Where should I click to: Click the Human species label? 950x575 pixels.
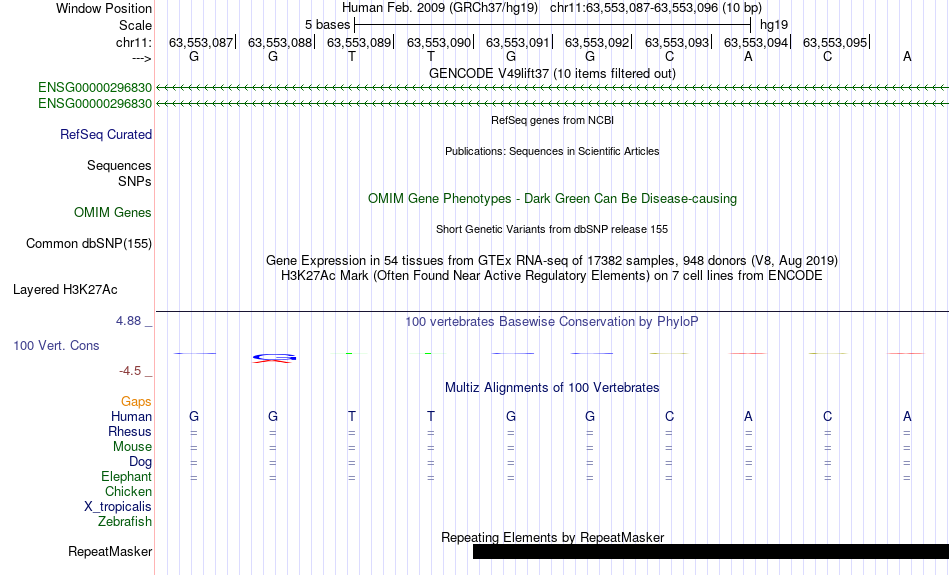131,416
